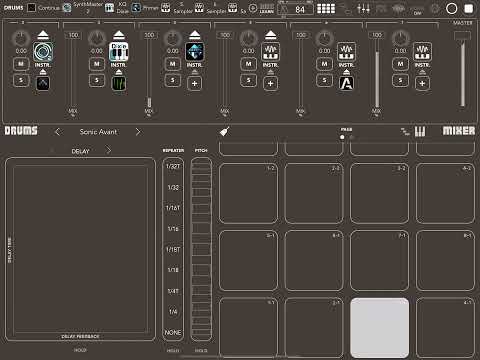Mute channel 5
This screenshot has width=480, height=360.
click(x=324, y=64)
